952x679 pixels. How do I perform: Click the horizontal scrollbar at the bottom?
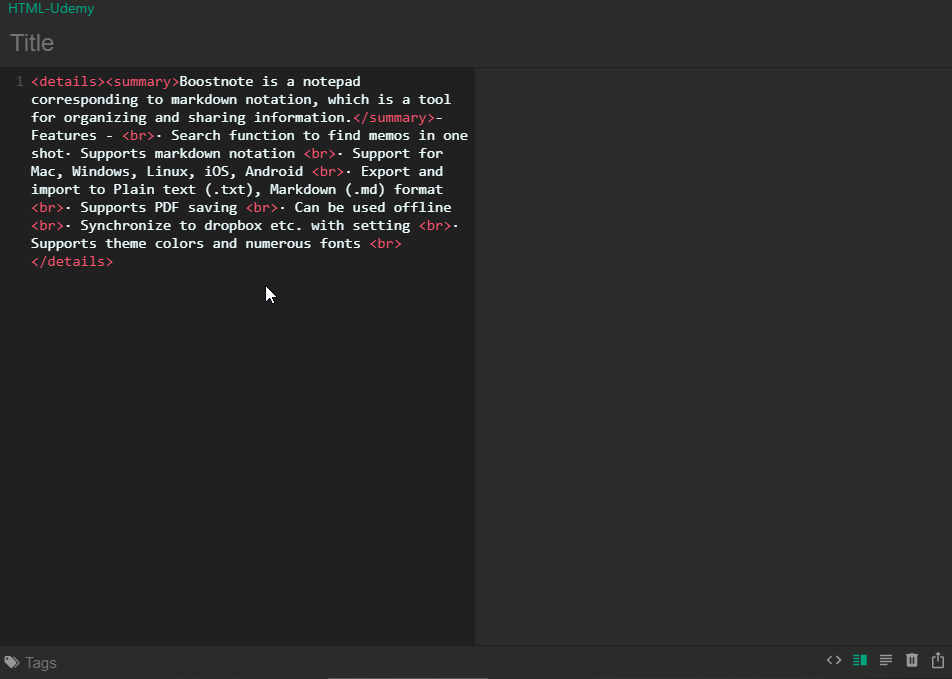pyautogui.click(x=407, y=677)
